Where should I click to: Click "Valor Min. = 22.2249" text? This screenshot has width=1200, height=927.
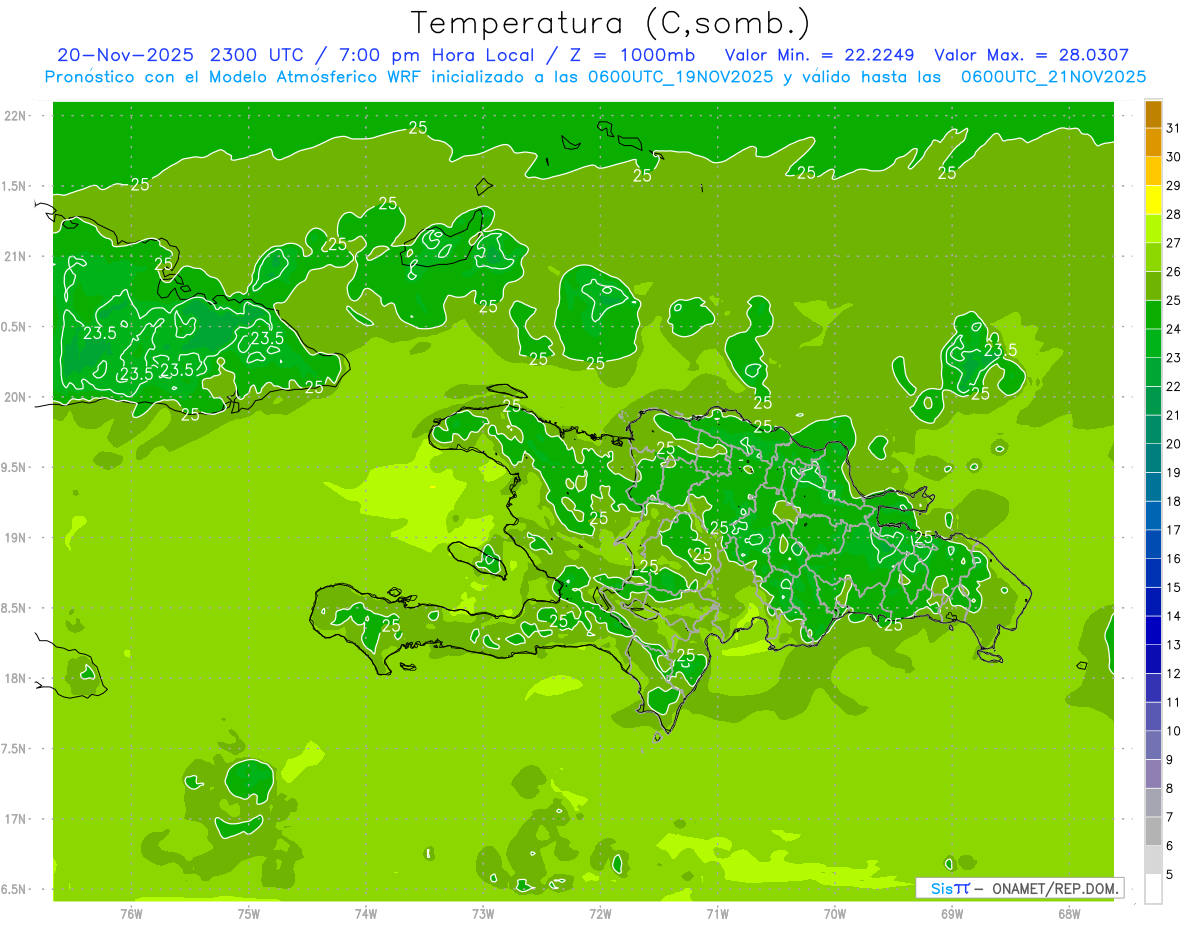coord(819,55)
